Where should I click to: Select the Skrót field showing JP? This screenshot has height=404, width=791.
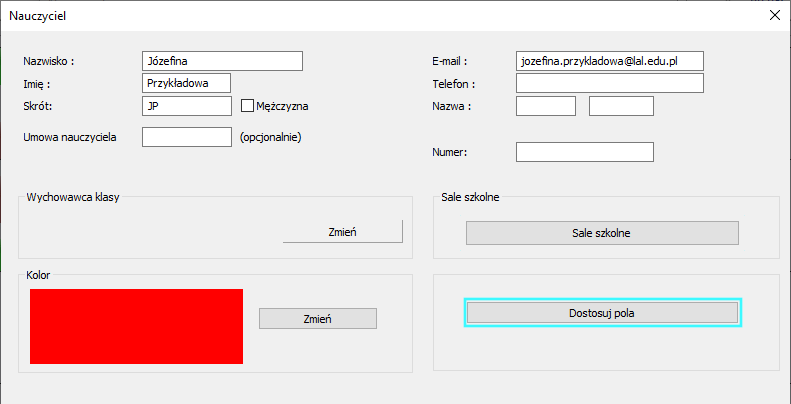[187, 106]
